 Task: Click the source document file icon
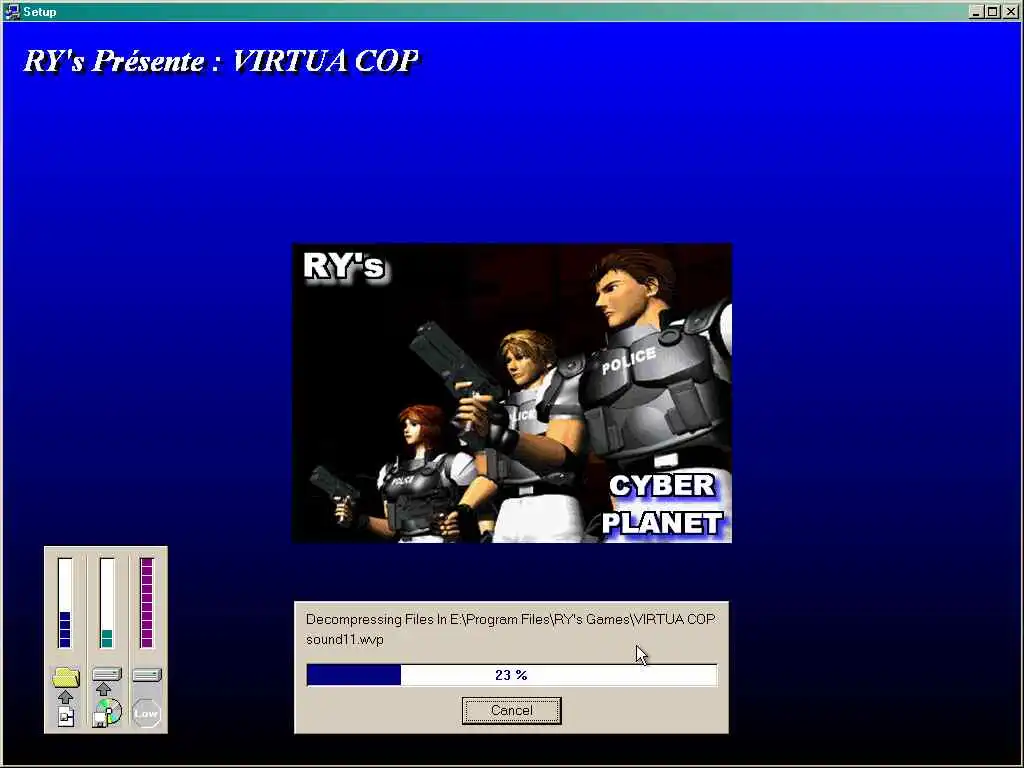(66, 716)
